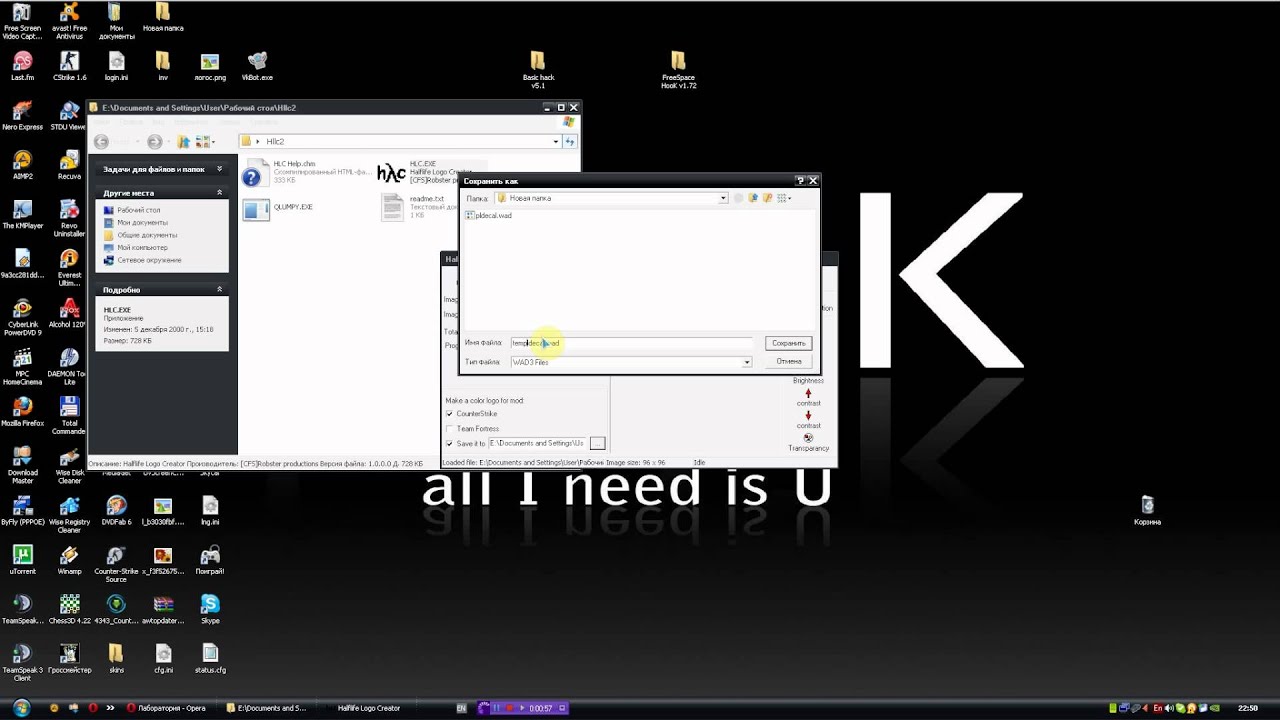Select HLC.EXE hλc icon in Explorer
The width and height of the screenshot is (1280, 720).
click(x=391, y=173)
